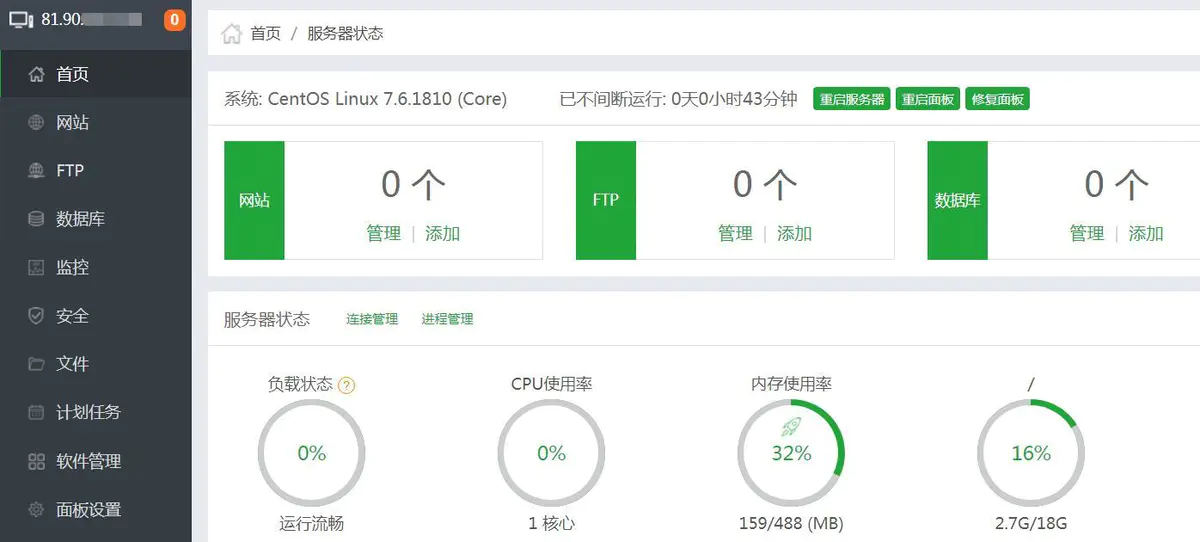Click the 修复面板 button
The width and height of the screenshot is (1200, 542).
point(997,99)
